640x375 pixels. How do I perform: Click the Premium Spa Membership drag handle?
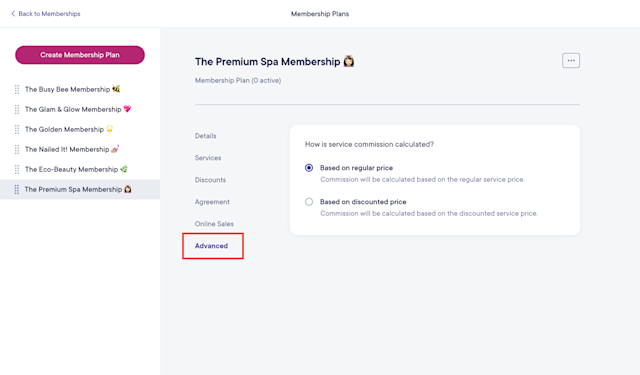tap(17, 189)
